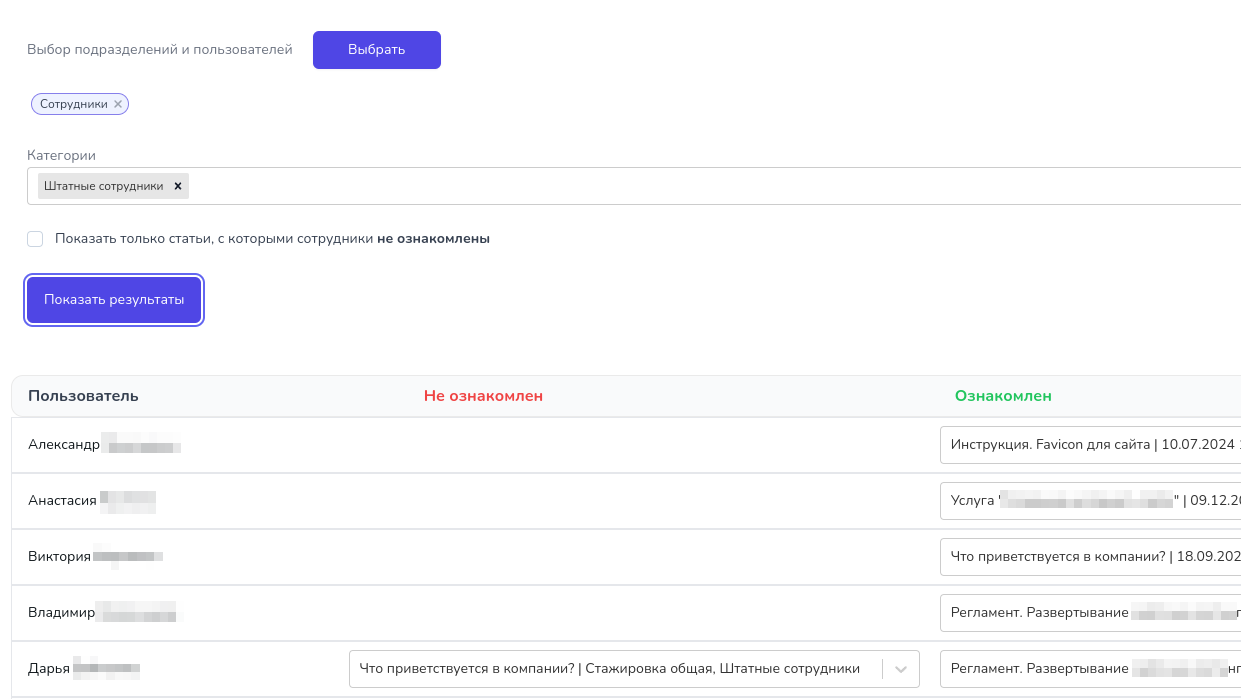Select the Александр user row name
Image resolution: width=1241 pixels, height=699 pixels.
64,445
